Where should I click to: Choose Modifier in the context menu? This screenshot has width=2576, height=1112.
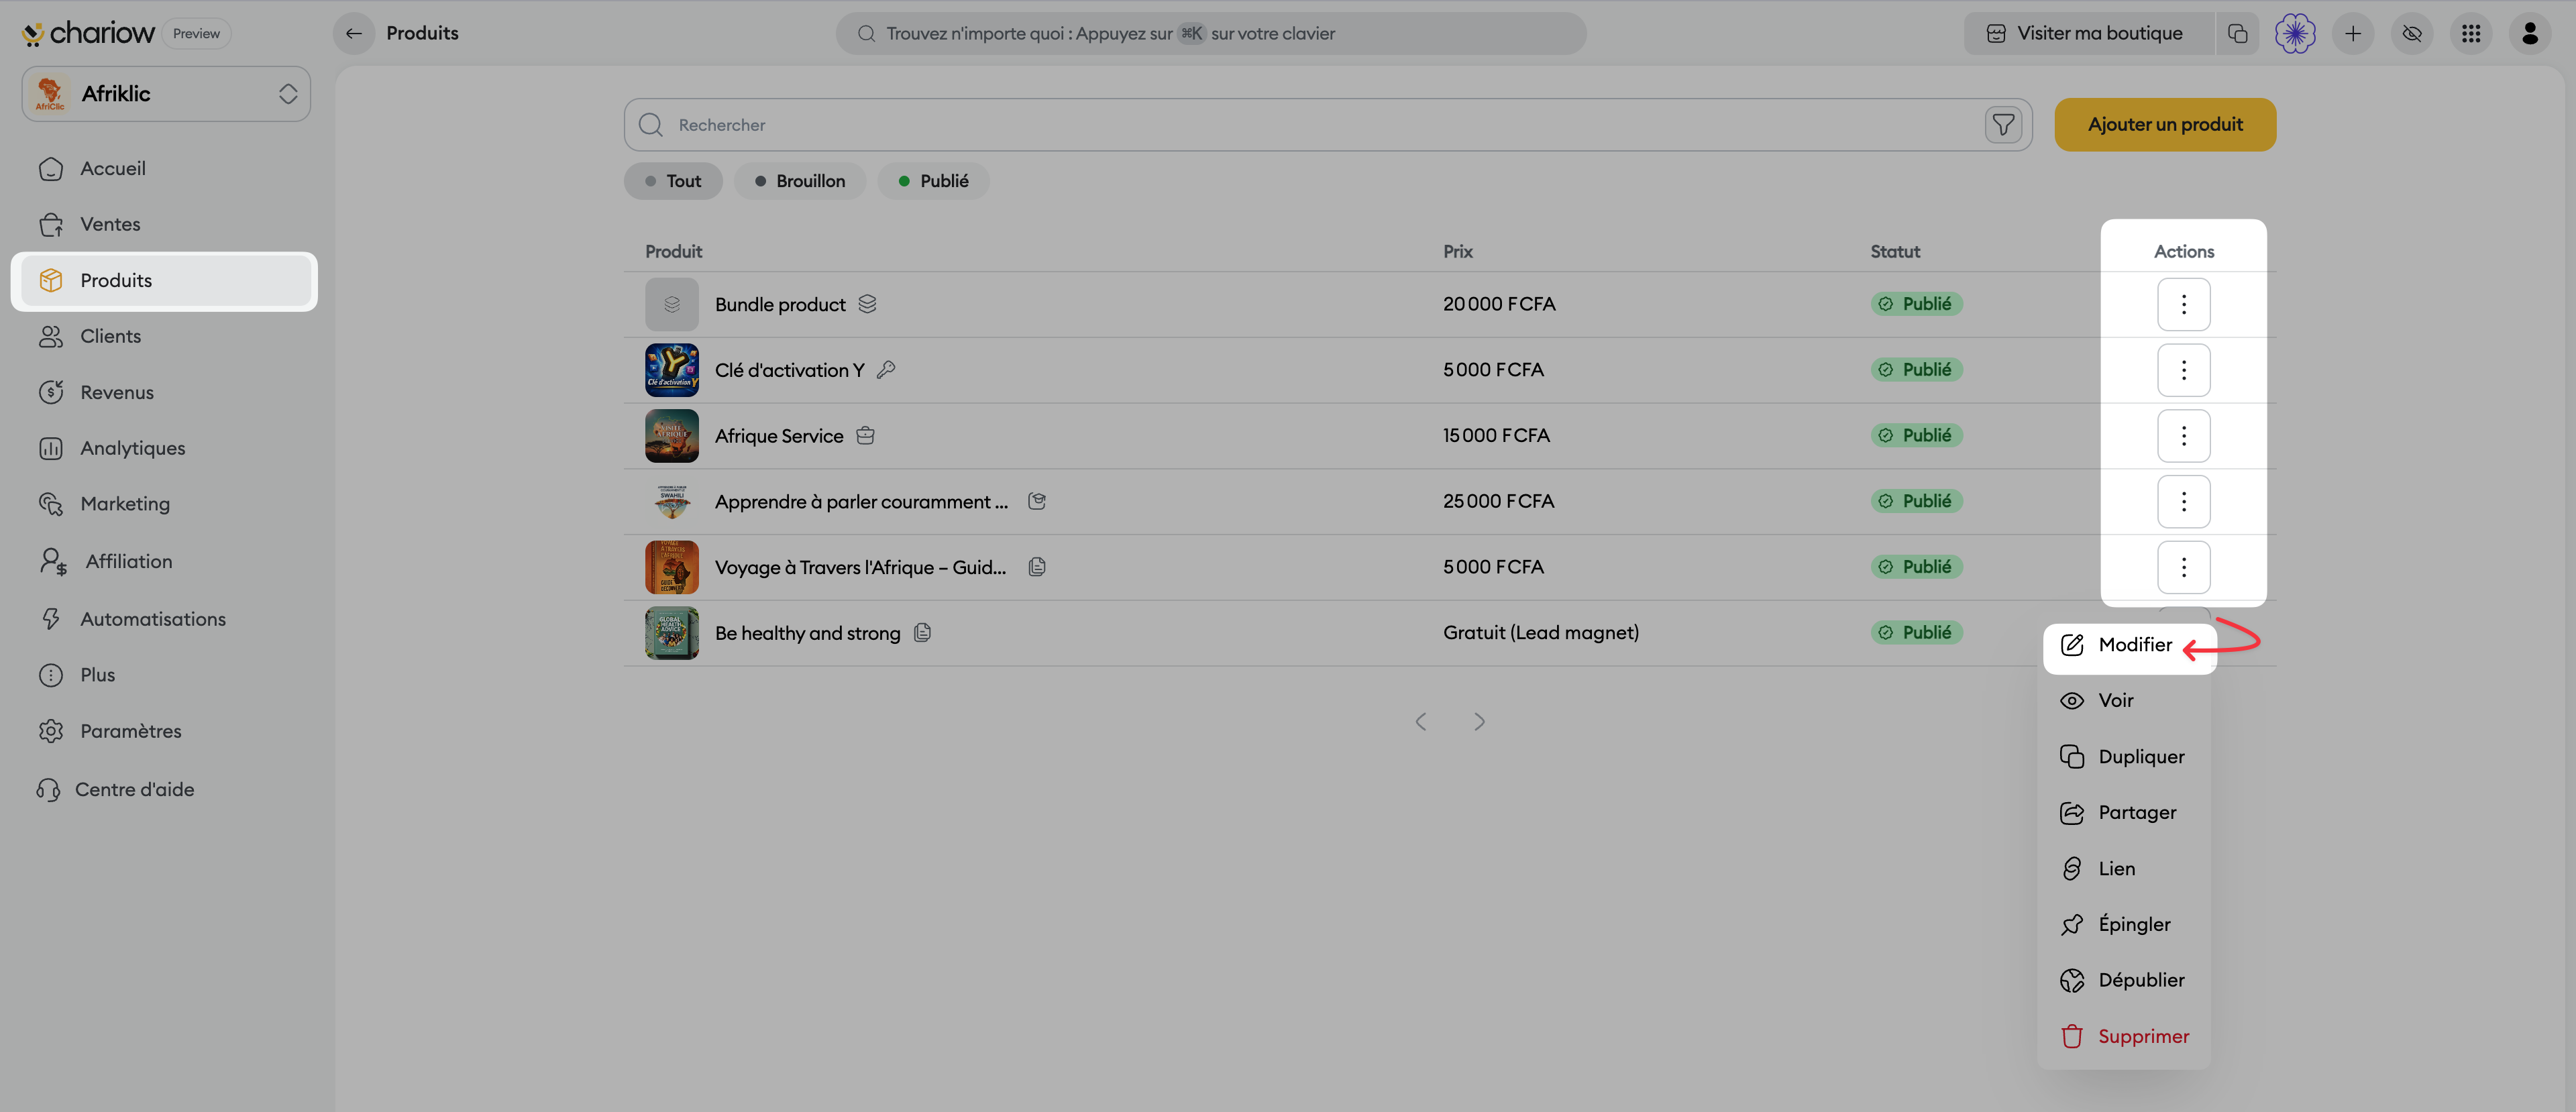[x=2125, y=645]
